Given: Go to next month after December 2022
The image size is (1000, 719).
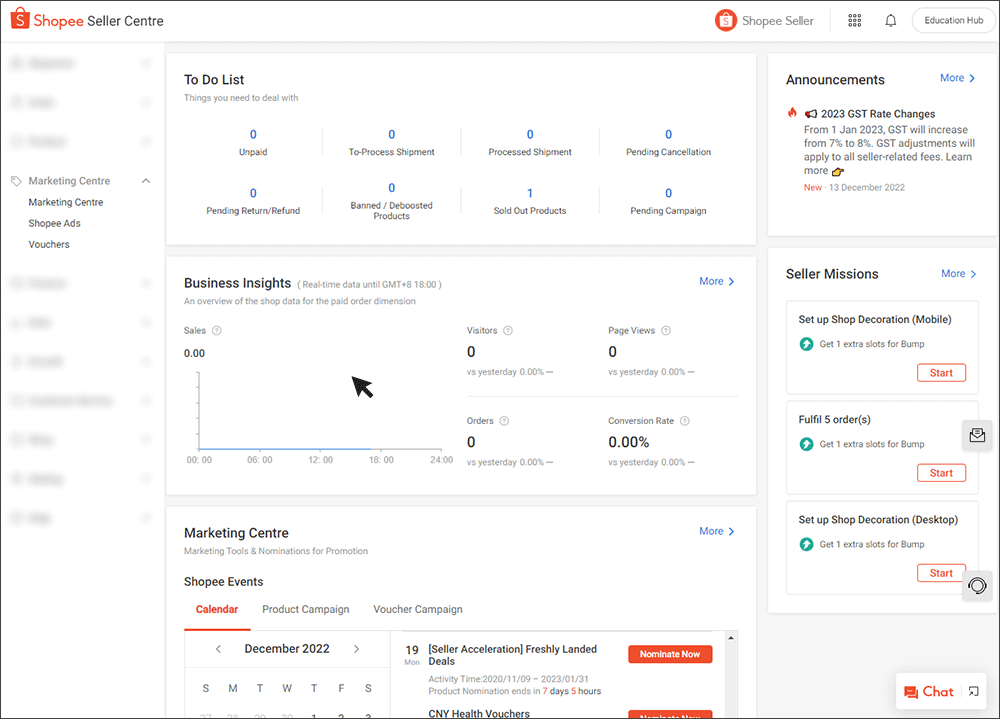Looking at the screenshot, I should click(356, 648).
